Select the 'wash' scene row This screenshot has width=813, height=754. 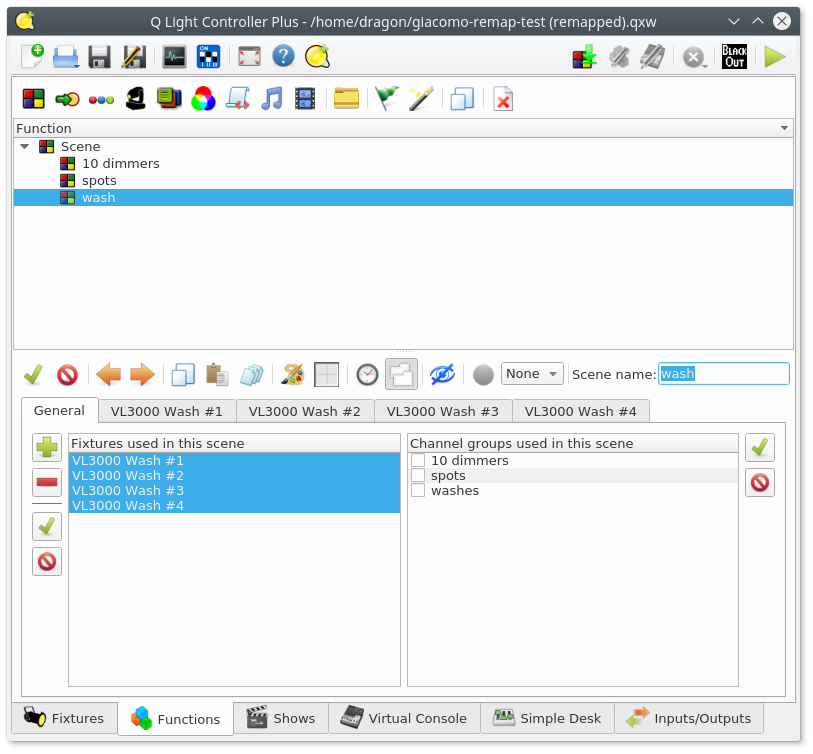click(403, 198)
